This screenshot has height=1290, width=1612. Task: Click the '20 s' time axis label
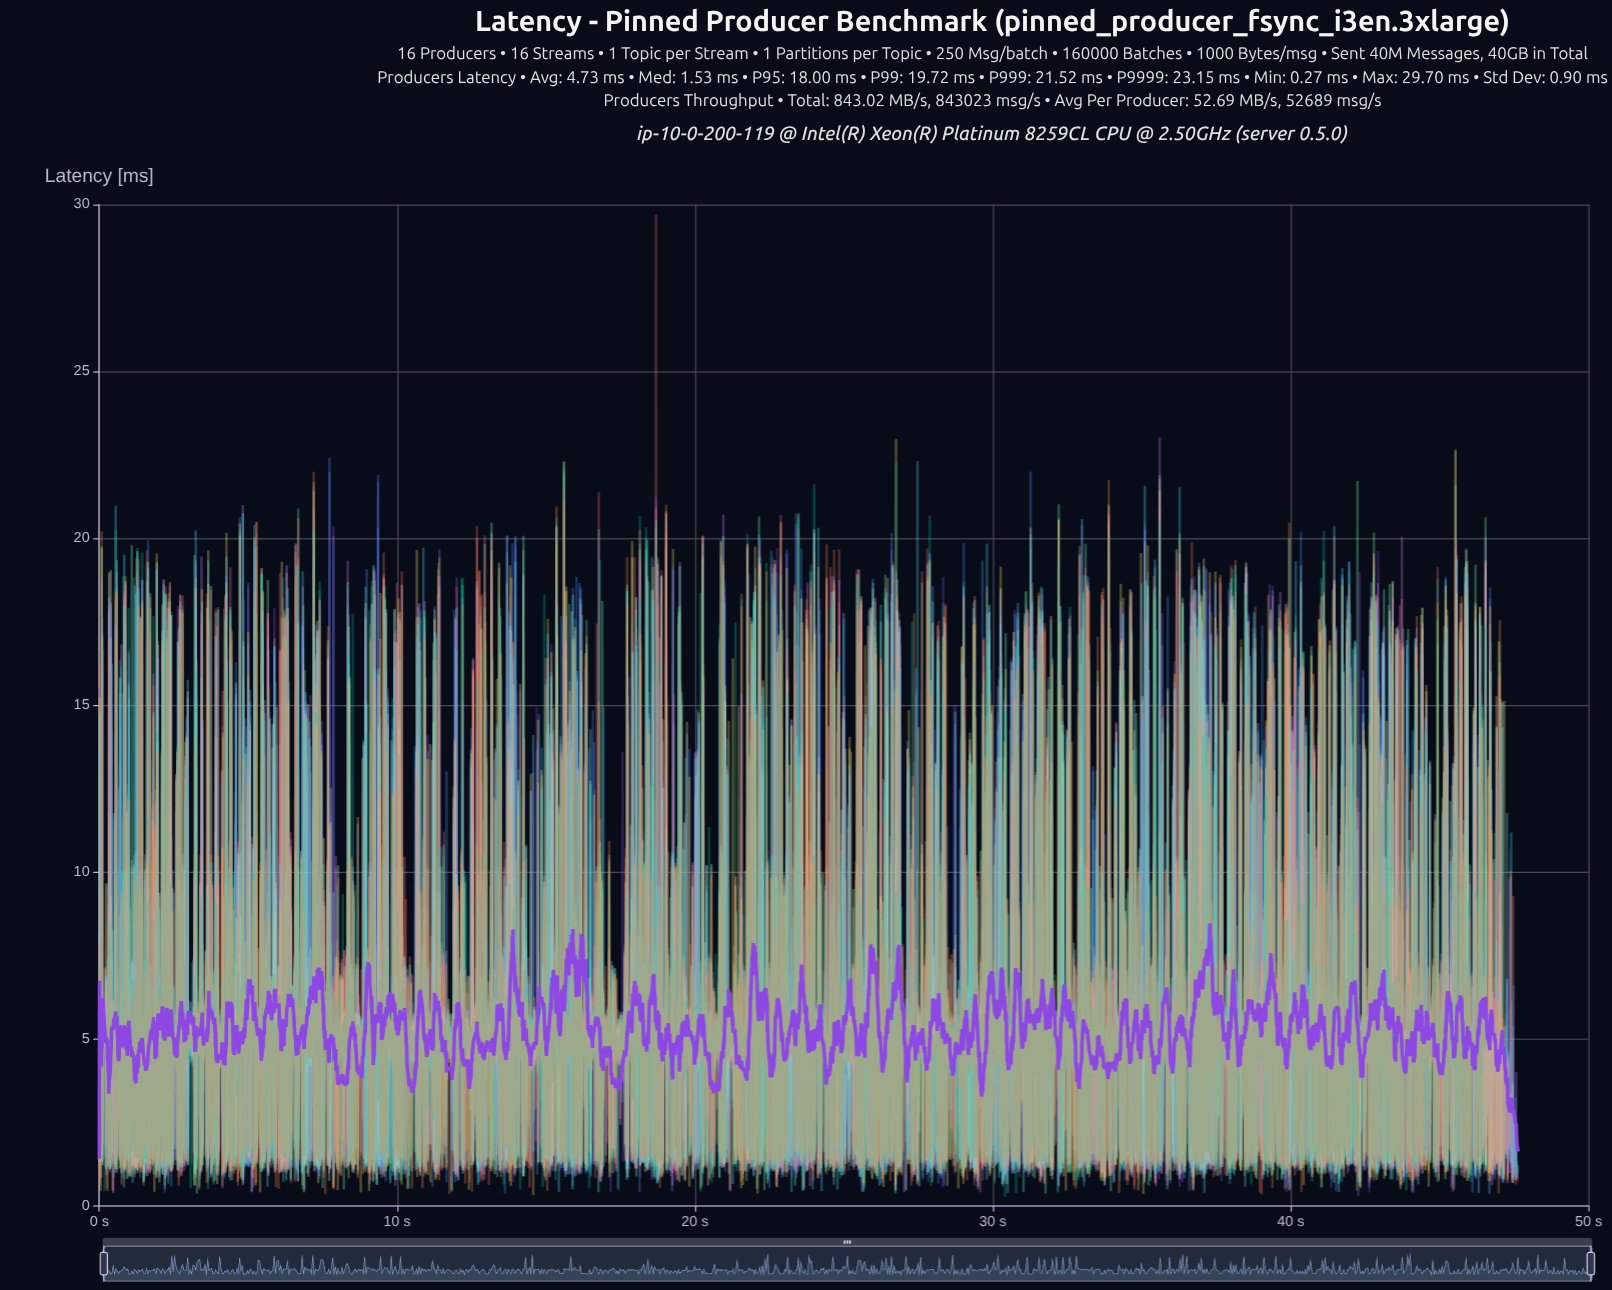(695, 1221)
